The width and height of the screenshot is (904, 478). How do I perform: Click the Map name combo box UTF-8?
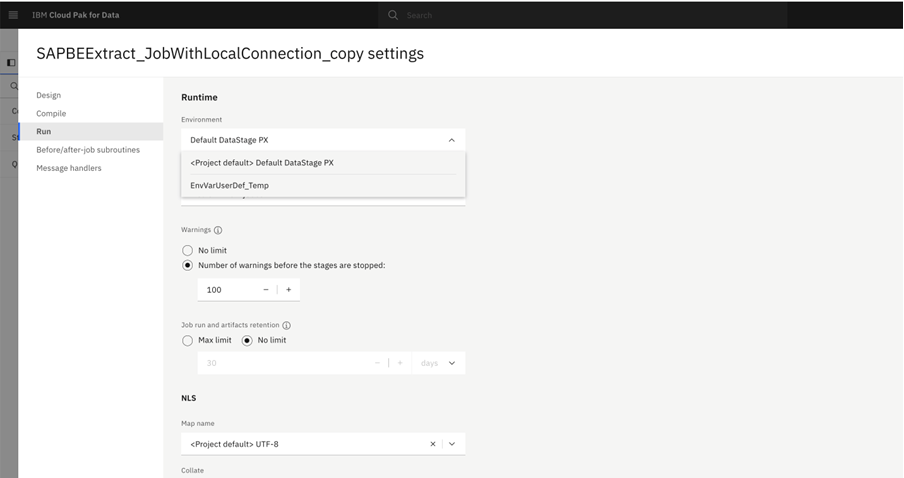[323, 444]
